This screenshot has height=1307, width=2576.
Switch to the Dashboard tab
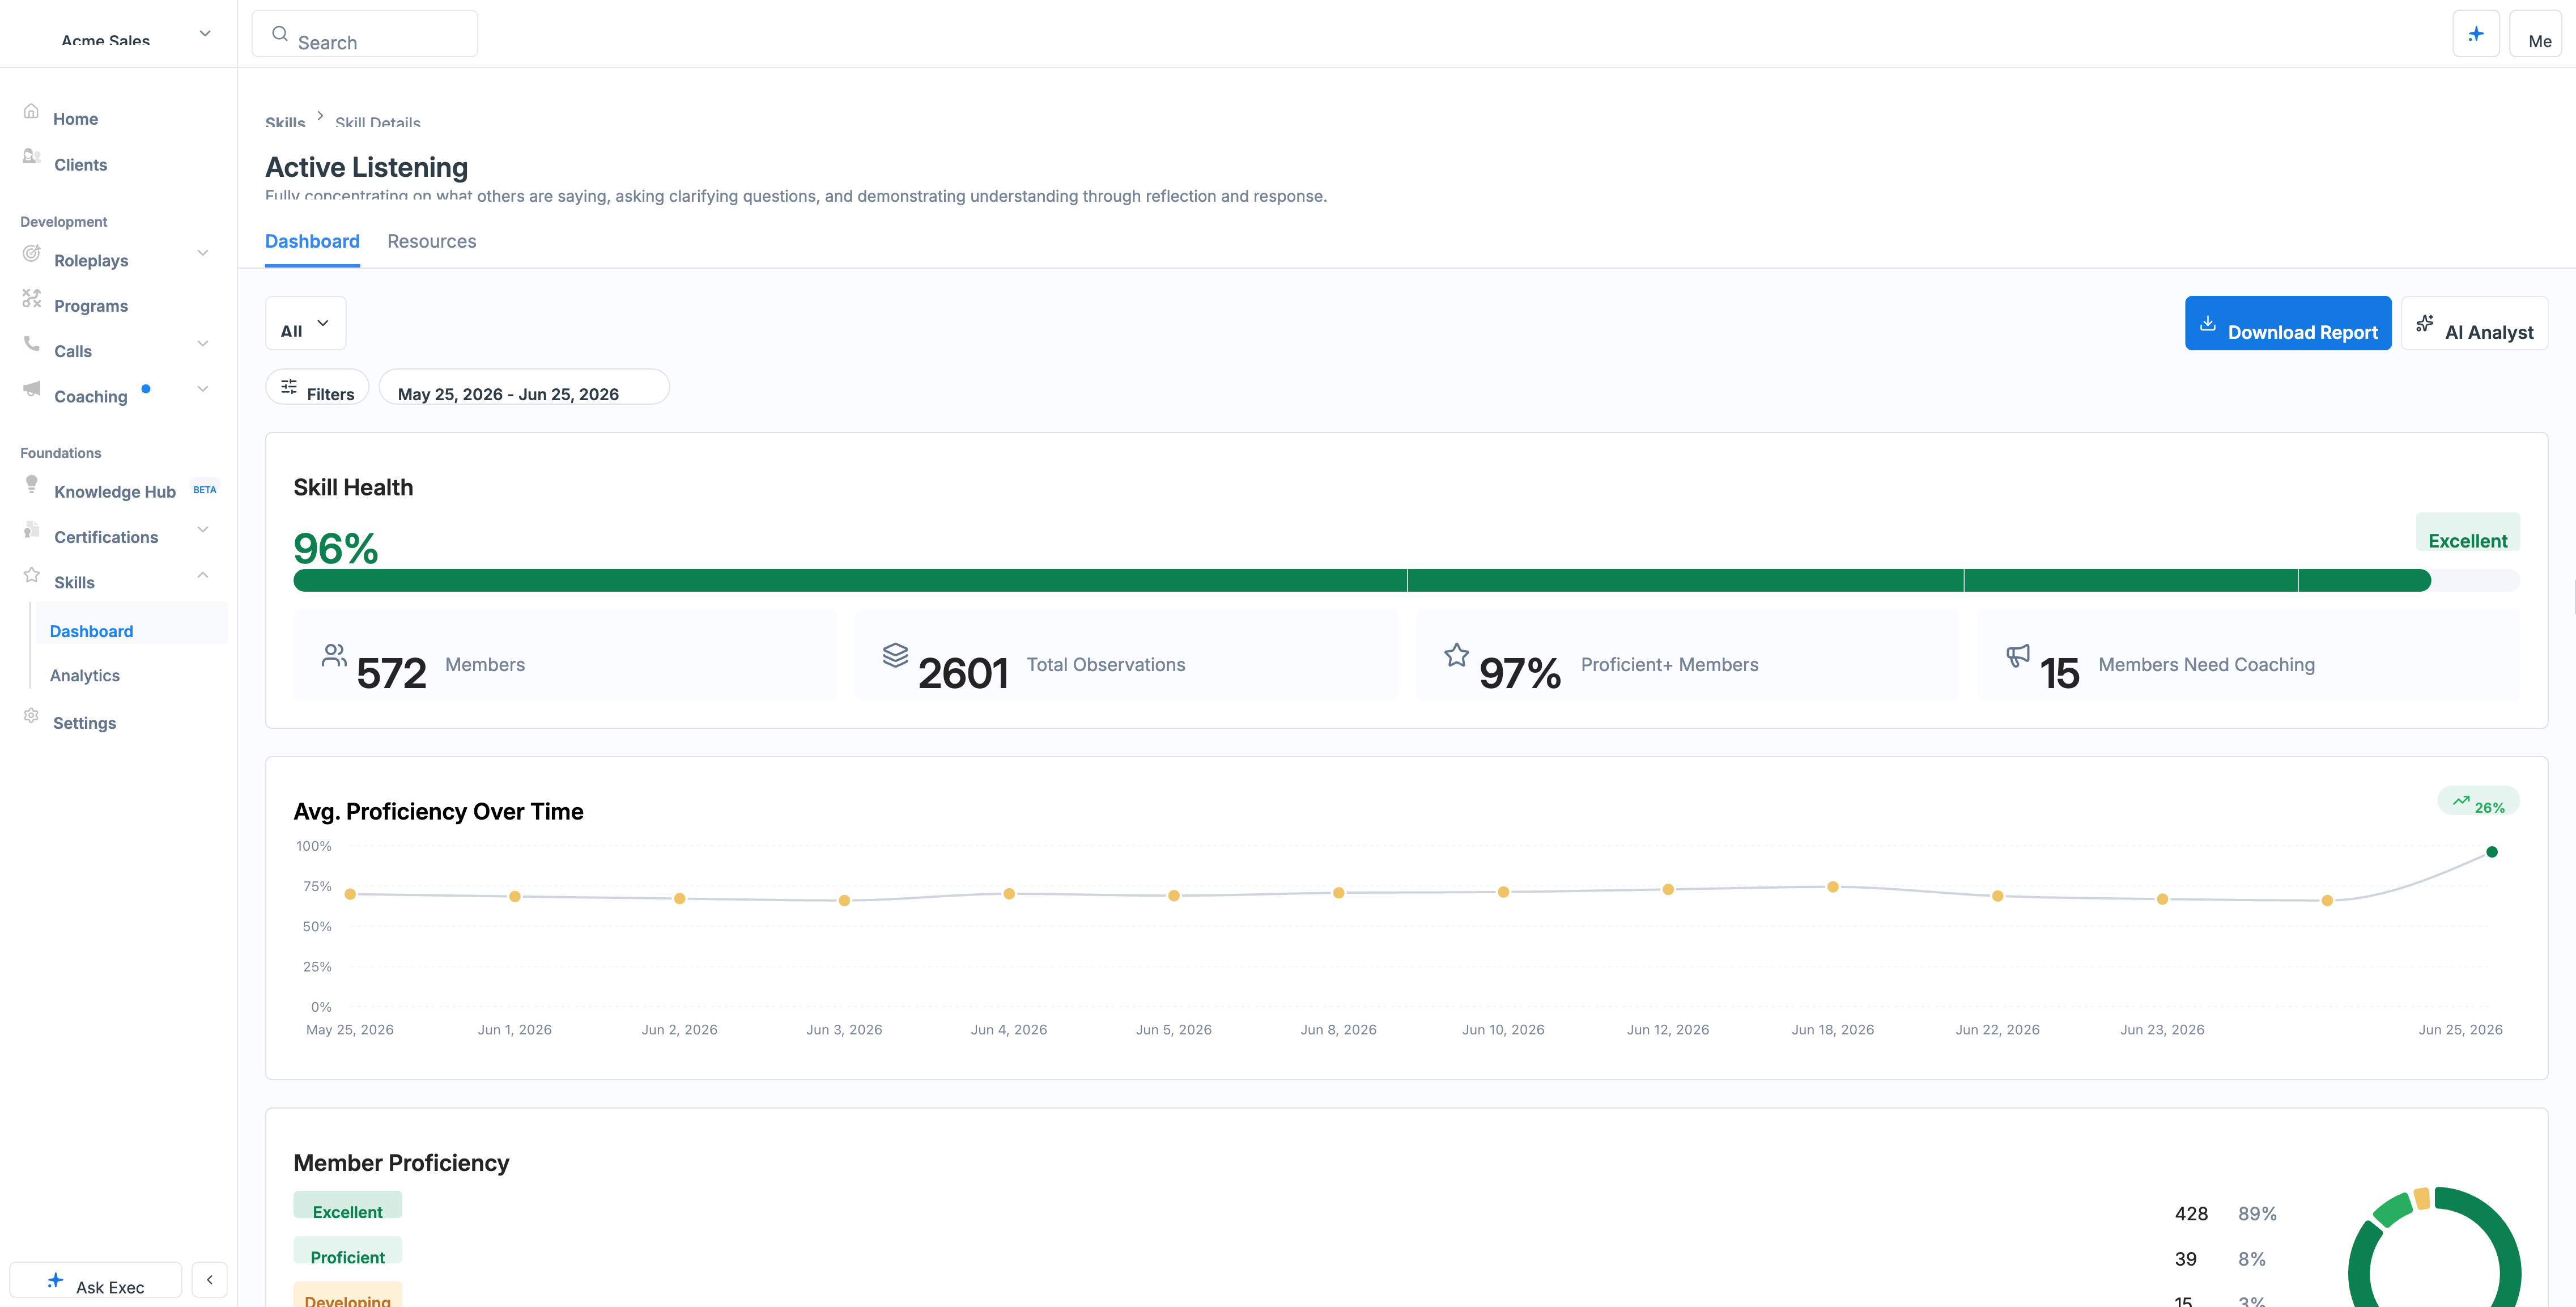pyautogui.click(x=312, y=241)
